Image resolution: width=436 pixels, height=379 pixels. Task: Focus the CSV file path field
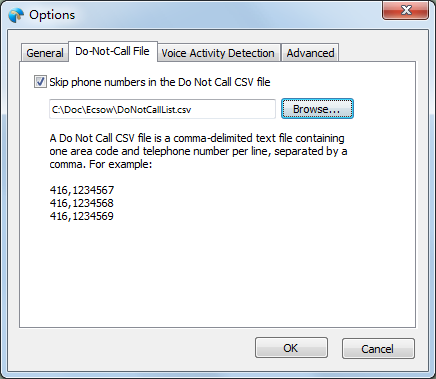tap(162, 109)
